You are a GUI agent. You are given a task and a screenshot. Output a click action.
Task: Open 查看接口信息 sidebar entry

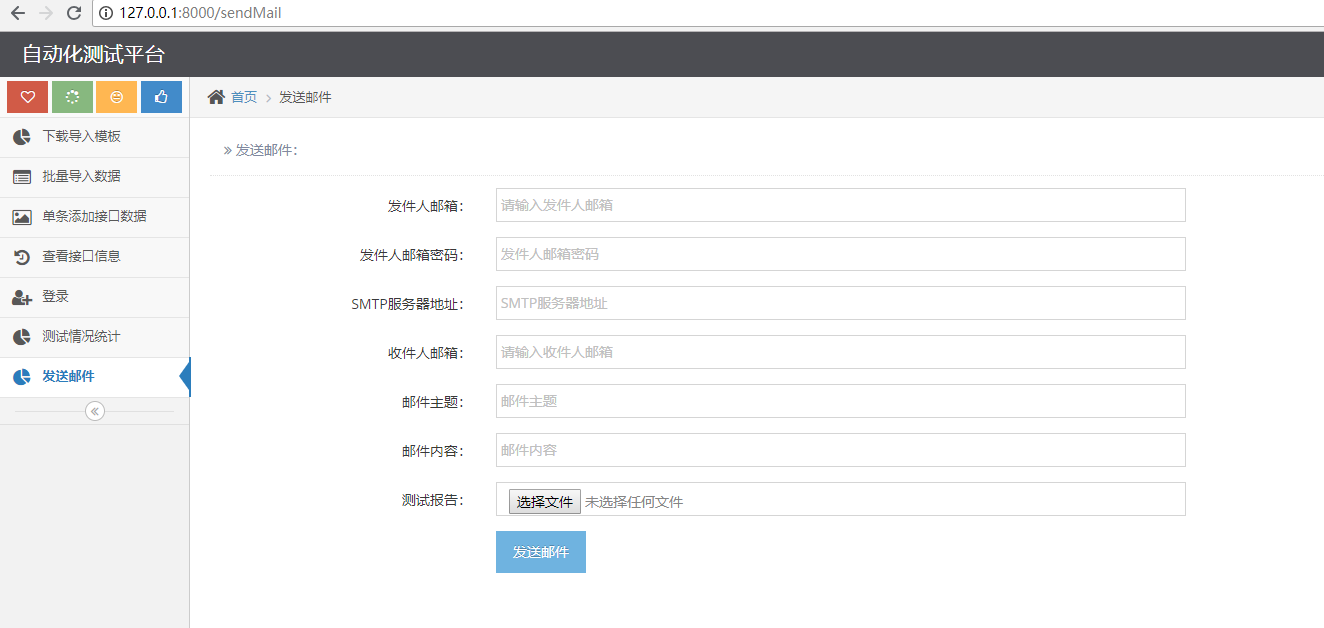coord(81,257)
